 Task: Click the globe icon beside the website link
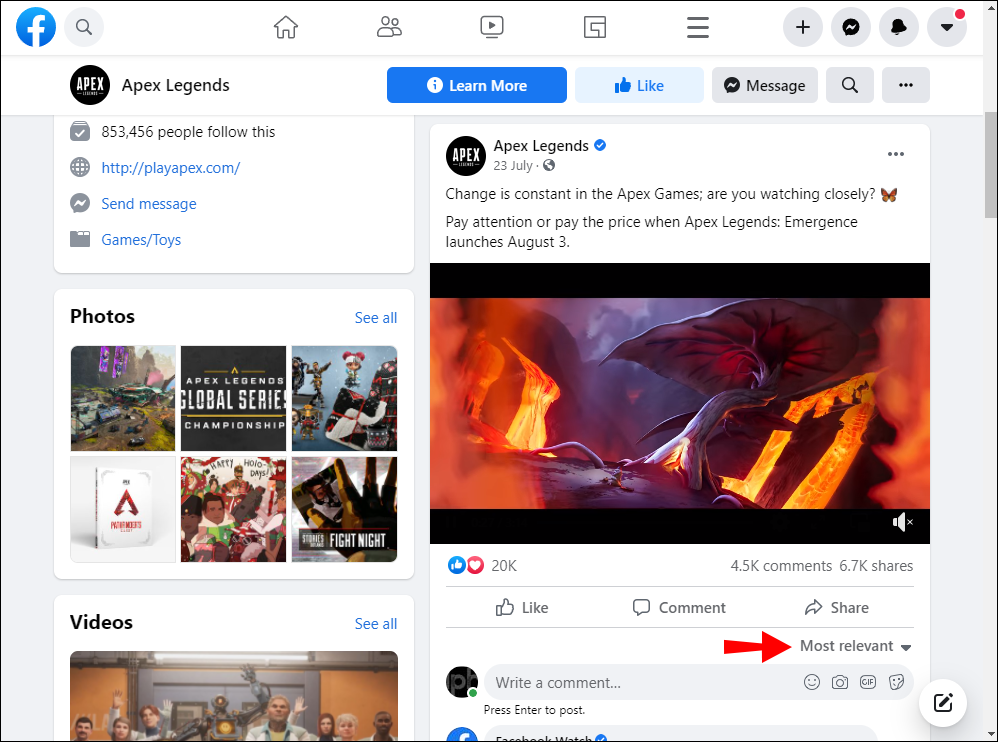click(80, 167)
